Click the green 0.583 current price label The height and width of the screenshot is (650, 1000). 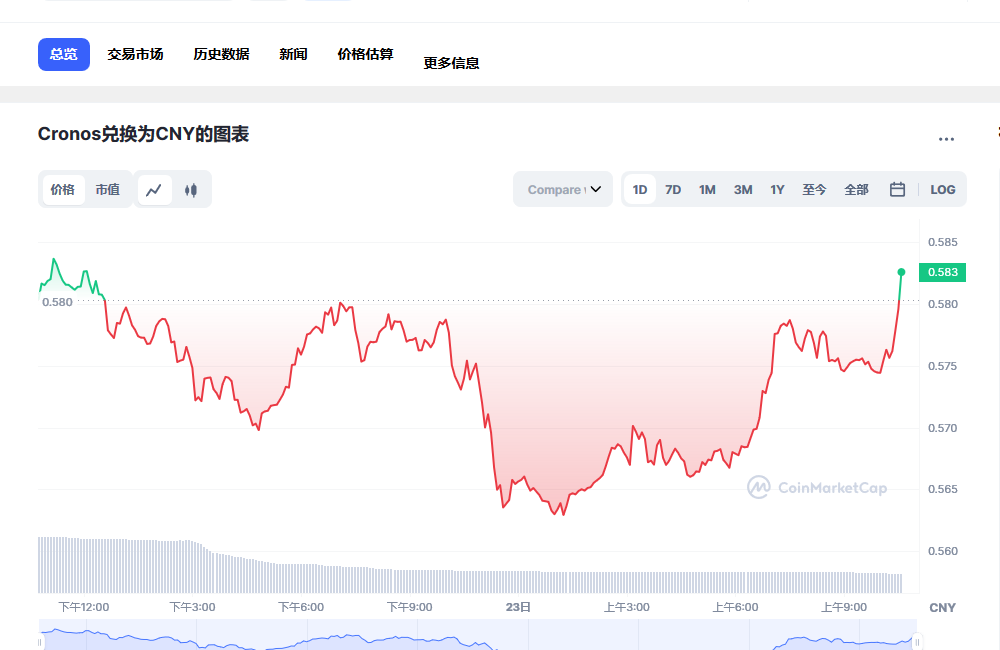pyautogui.click(x=943, y=272)
